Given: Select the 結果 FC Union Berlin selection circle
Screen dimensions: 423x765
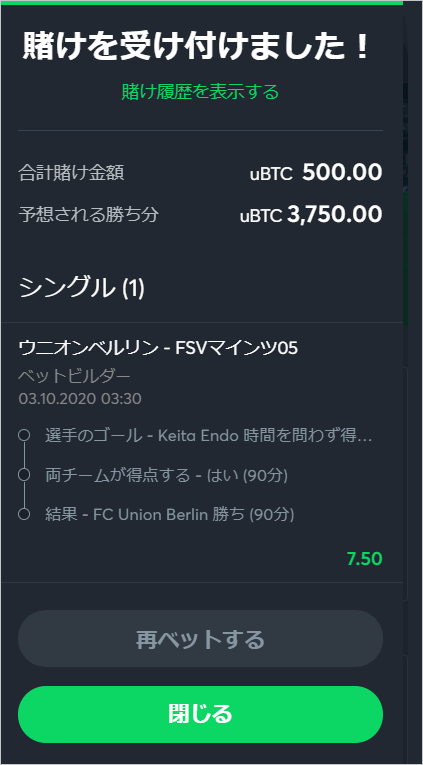Looking at the screenshot, I should [24, 514].
